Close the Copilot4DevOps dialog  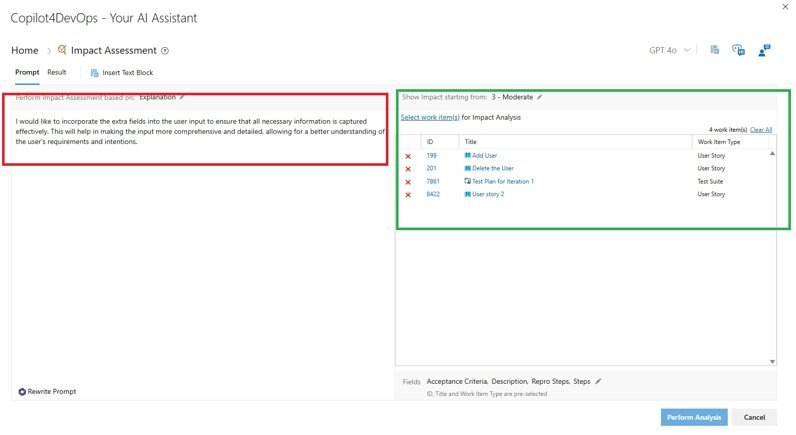tap(785, 7)
